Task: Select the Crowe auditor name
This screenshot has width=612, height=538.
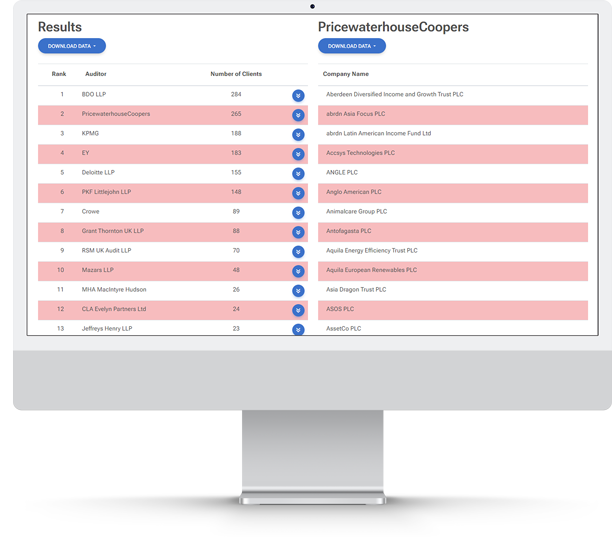Action: 90,211
